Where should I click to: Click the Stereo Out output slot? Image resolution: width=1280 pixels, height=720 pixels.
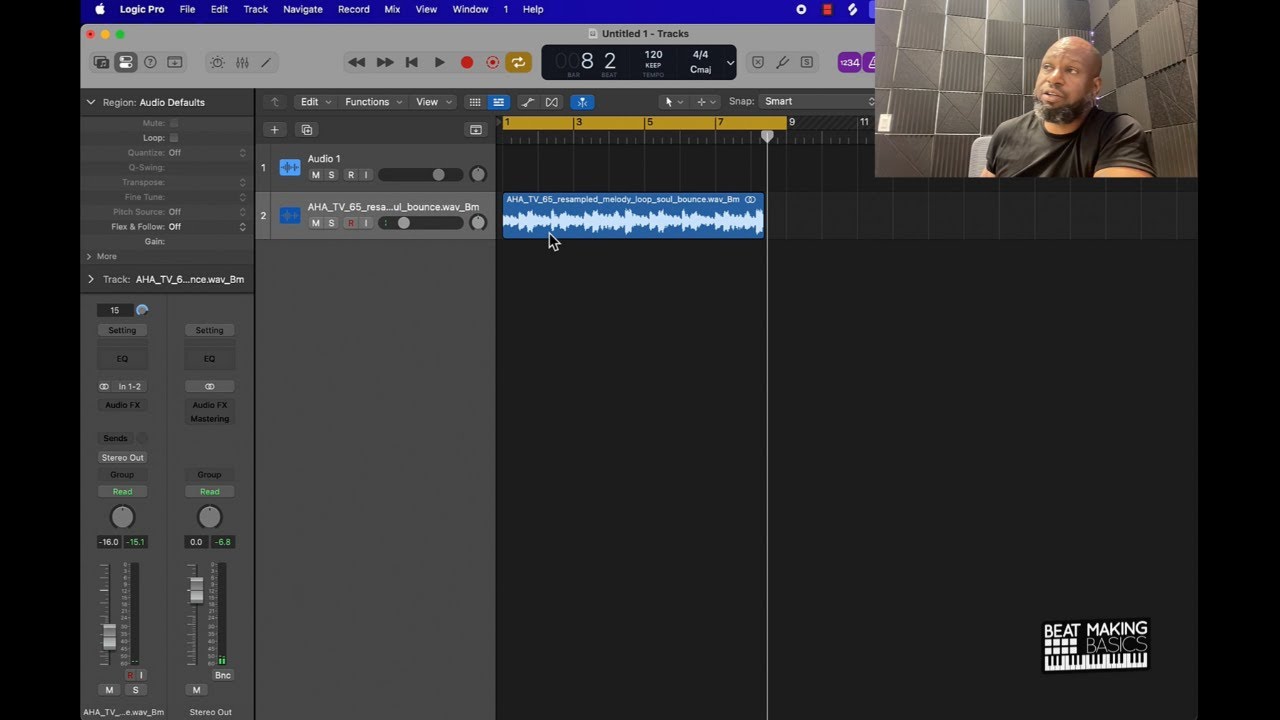[x=122, y=457]
